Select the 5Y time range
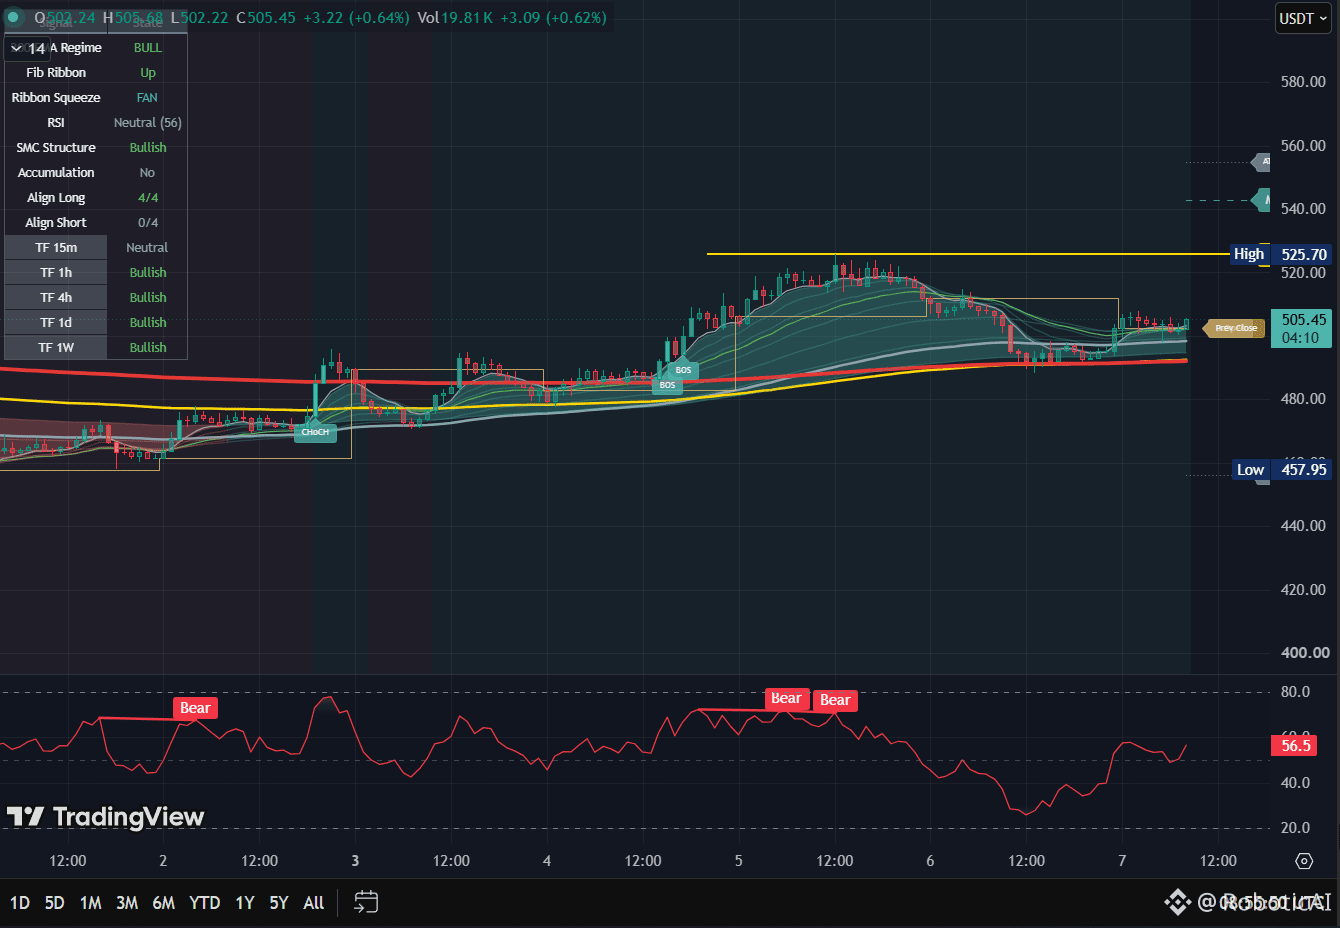This screenshot has height=928, width=1340. [x=279, y=903]
